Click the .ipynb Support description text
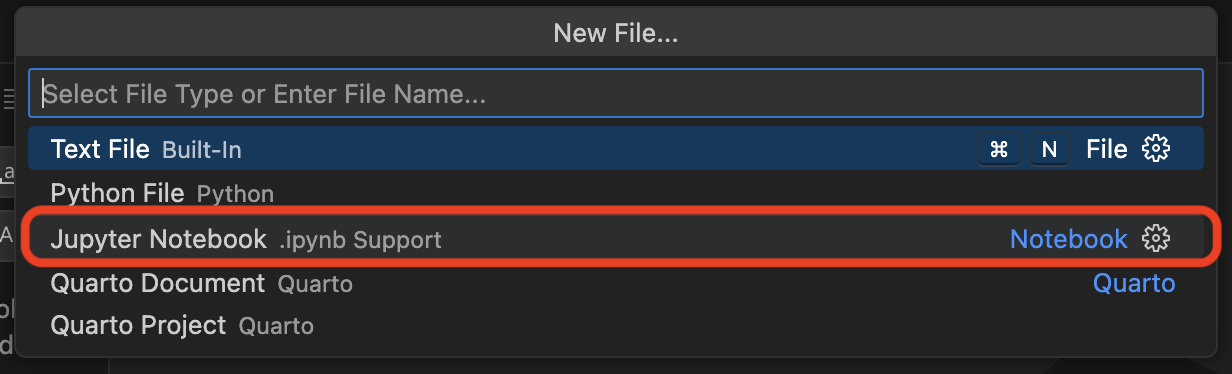The width and height of the screenshot is (1232, 374). [x=360, y=240]
